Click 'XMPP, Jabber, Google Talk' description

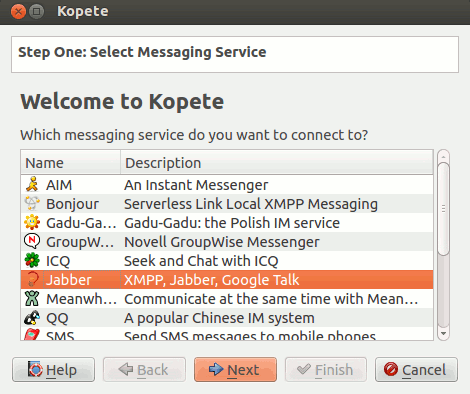(211, 280)
